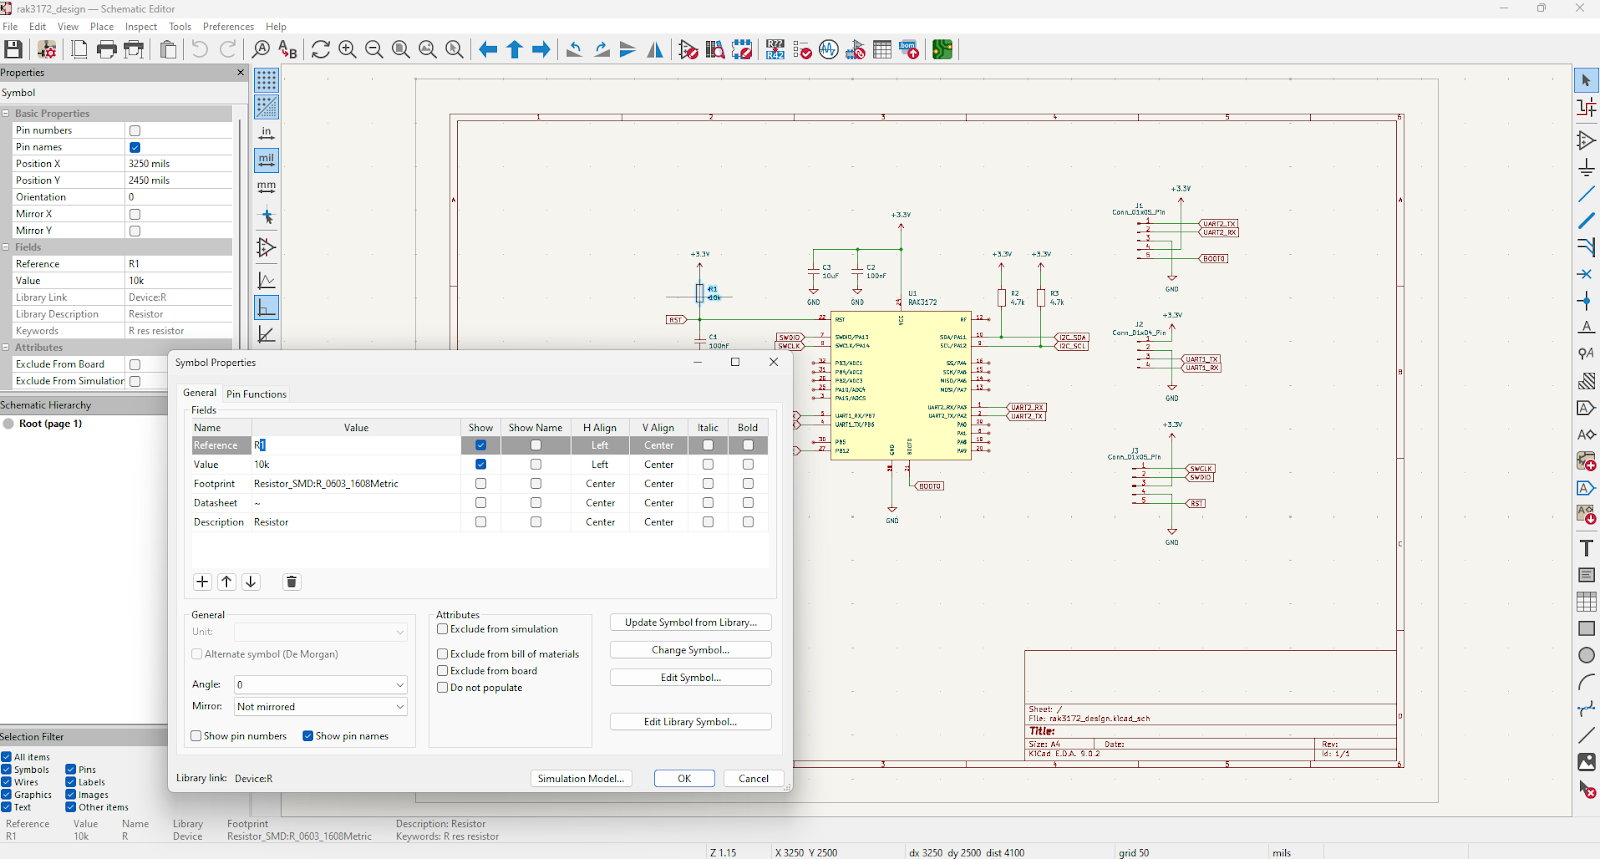Image resolution: width=1600 pixels, height=859 pixels.
Task: Click Find and Replace icon
Action: coord(288,49)
